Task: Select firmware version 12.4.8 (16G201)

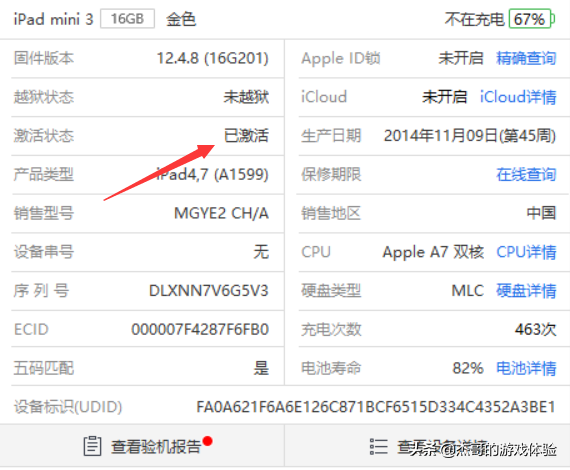Action: pos(213,58)
